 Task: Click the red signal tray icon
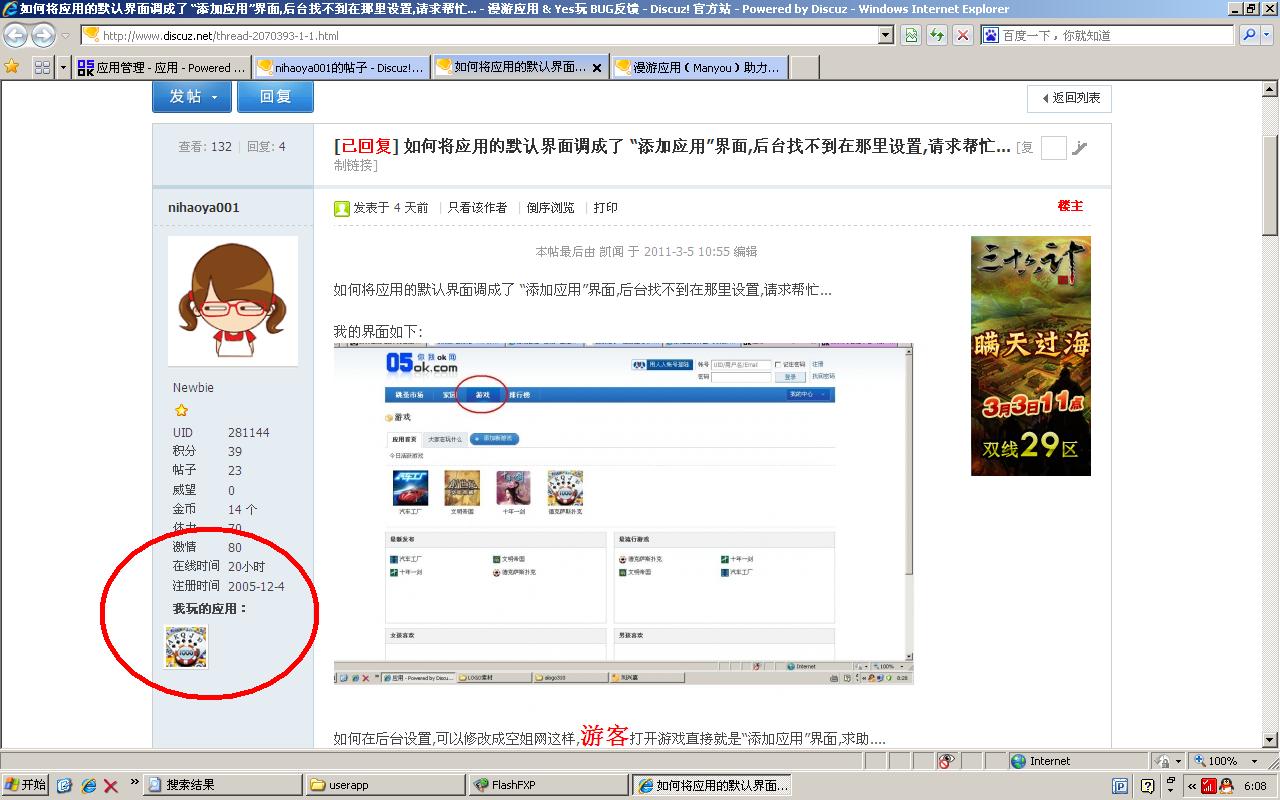tap(1209, 786)
